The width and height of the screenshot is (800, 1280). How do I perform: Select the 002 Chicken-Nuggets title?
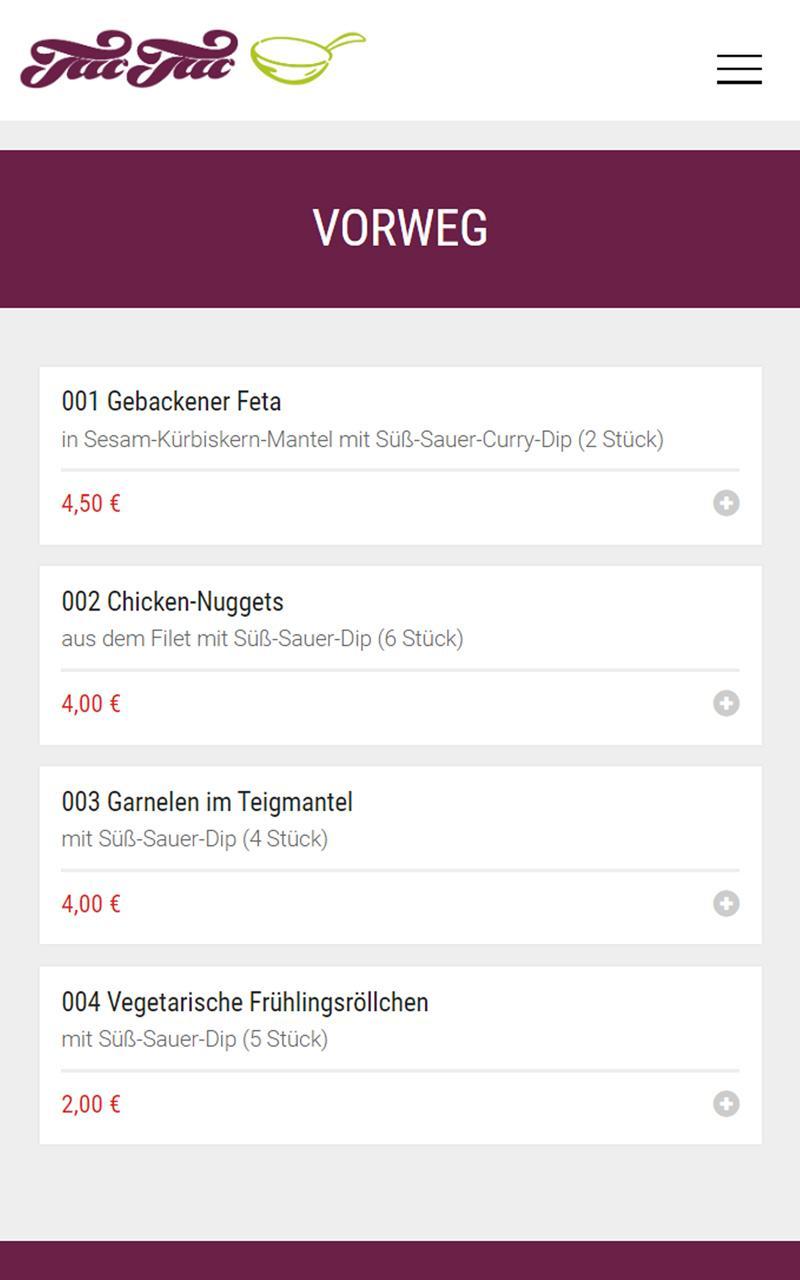coord(172,602)
